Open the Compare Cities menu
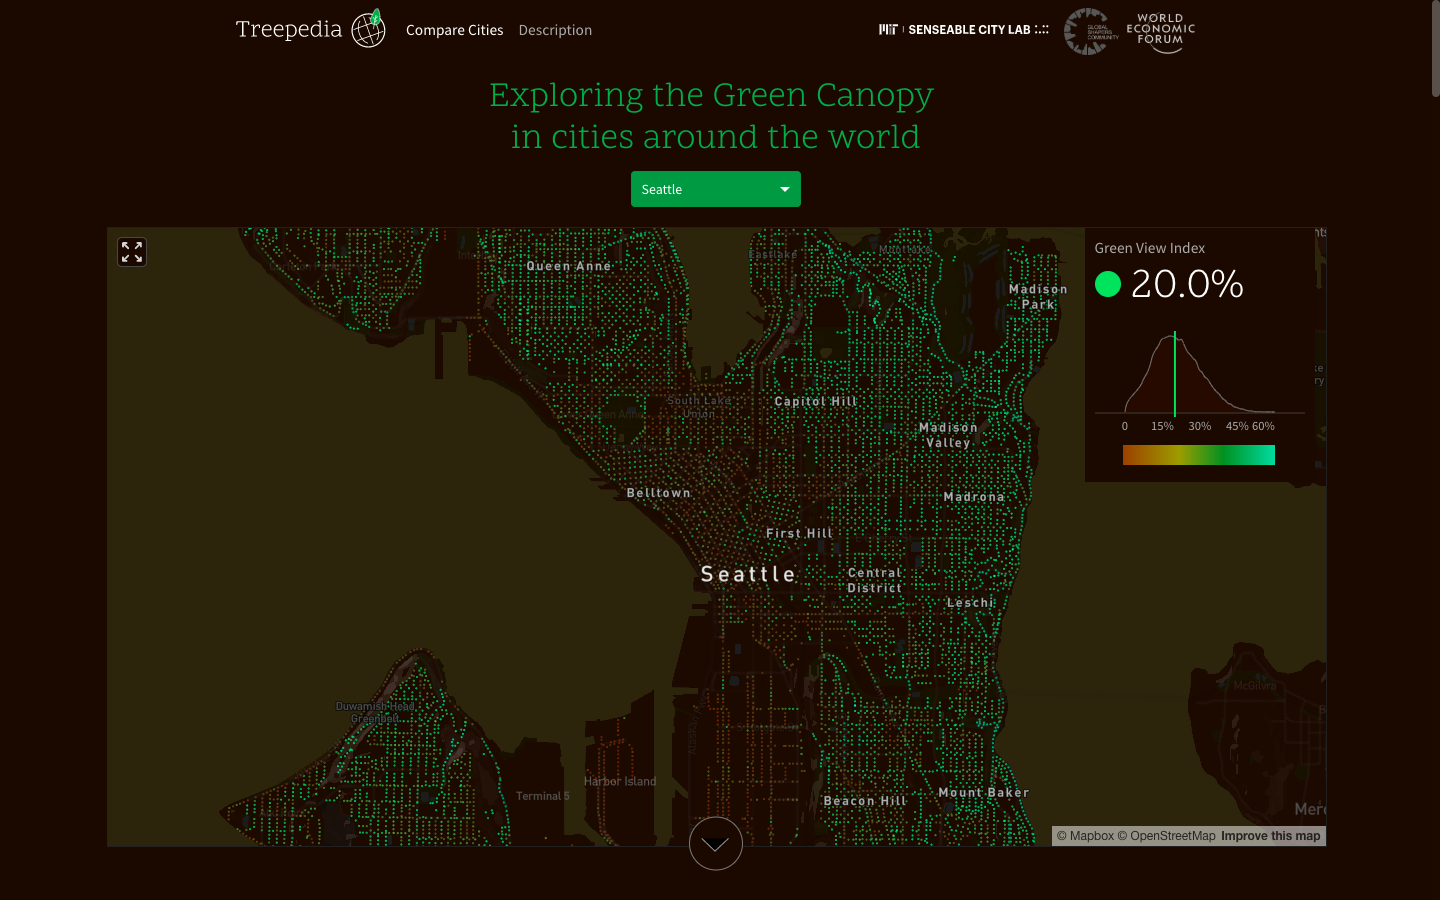This screenshot has width=1440, height=900. pyautogui.click(x=454, y=30)
